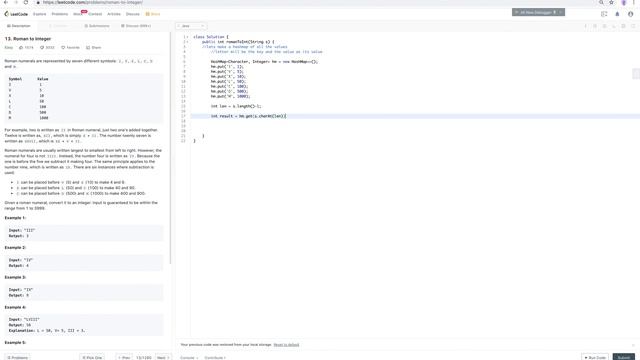This screenshot has height=360, width=640.
Task: Open the Articles nav item
Action: 114,14
